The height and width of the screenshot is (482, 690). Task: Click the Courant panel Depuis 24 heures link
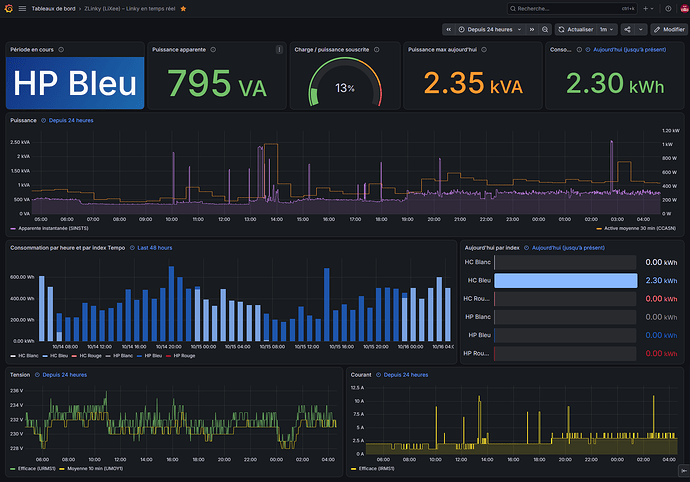point(402,375)
